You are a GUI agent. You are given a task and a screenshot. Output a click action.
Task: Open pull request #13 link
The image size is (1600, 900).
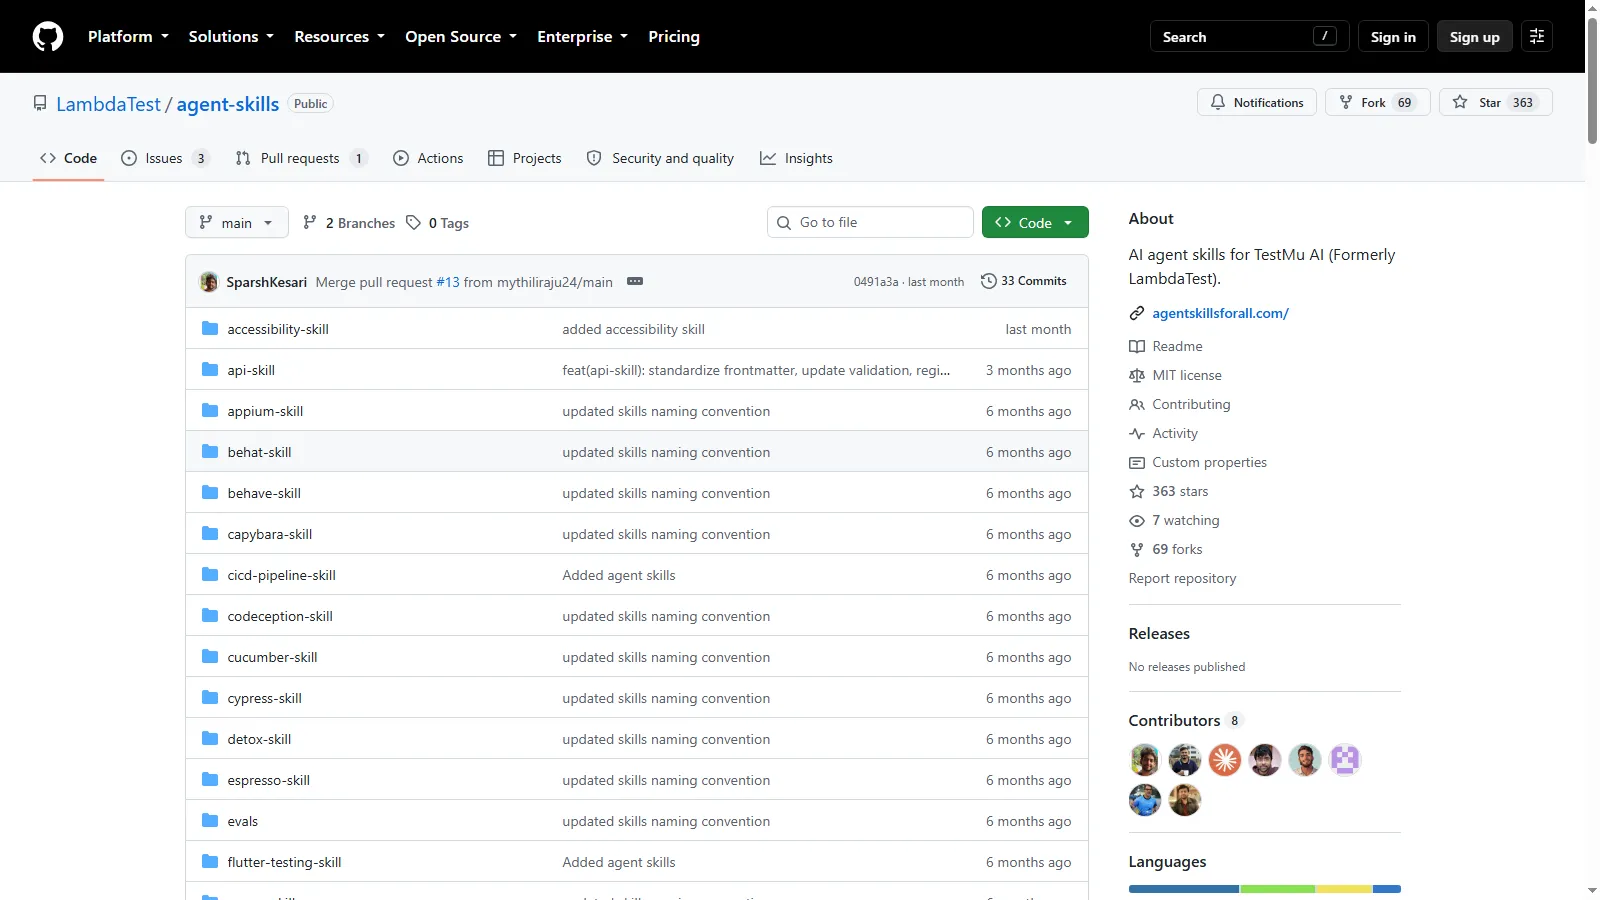pos(448,282)
